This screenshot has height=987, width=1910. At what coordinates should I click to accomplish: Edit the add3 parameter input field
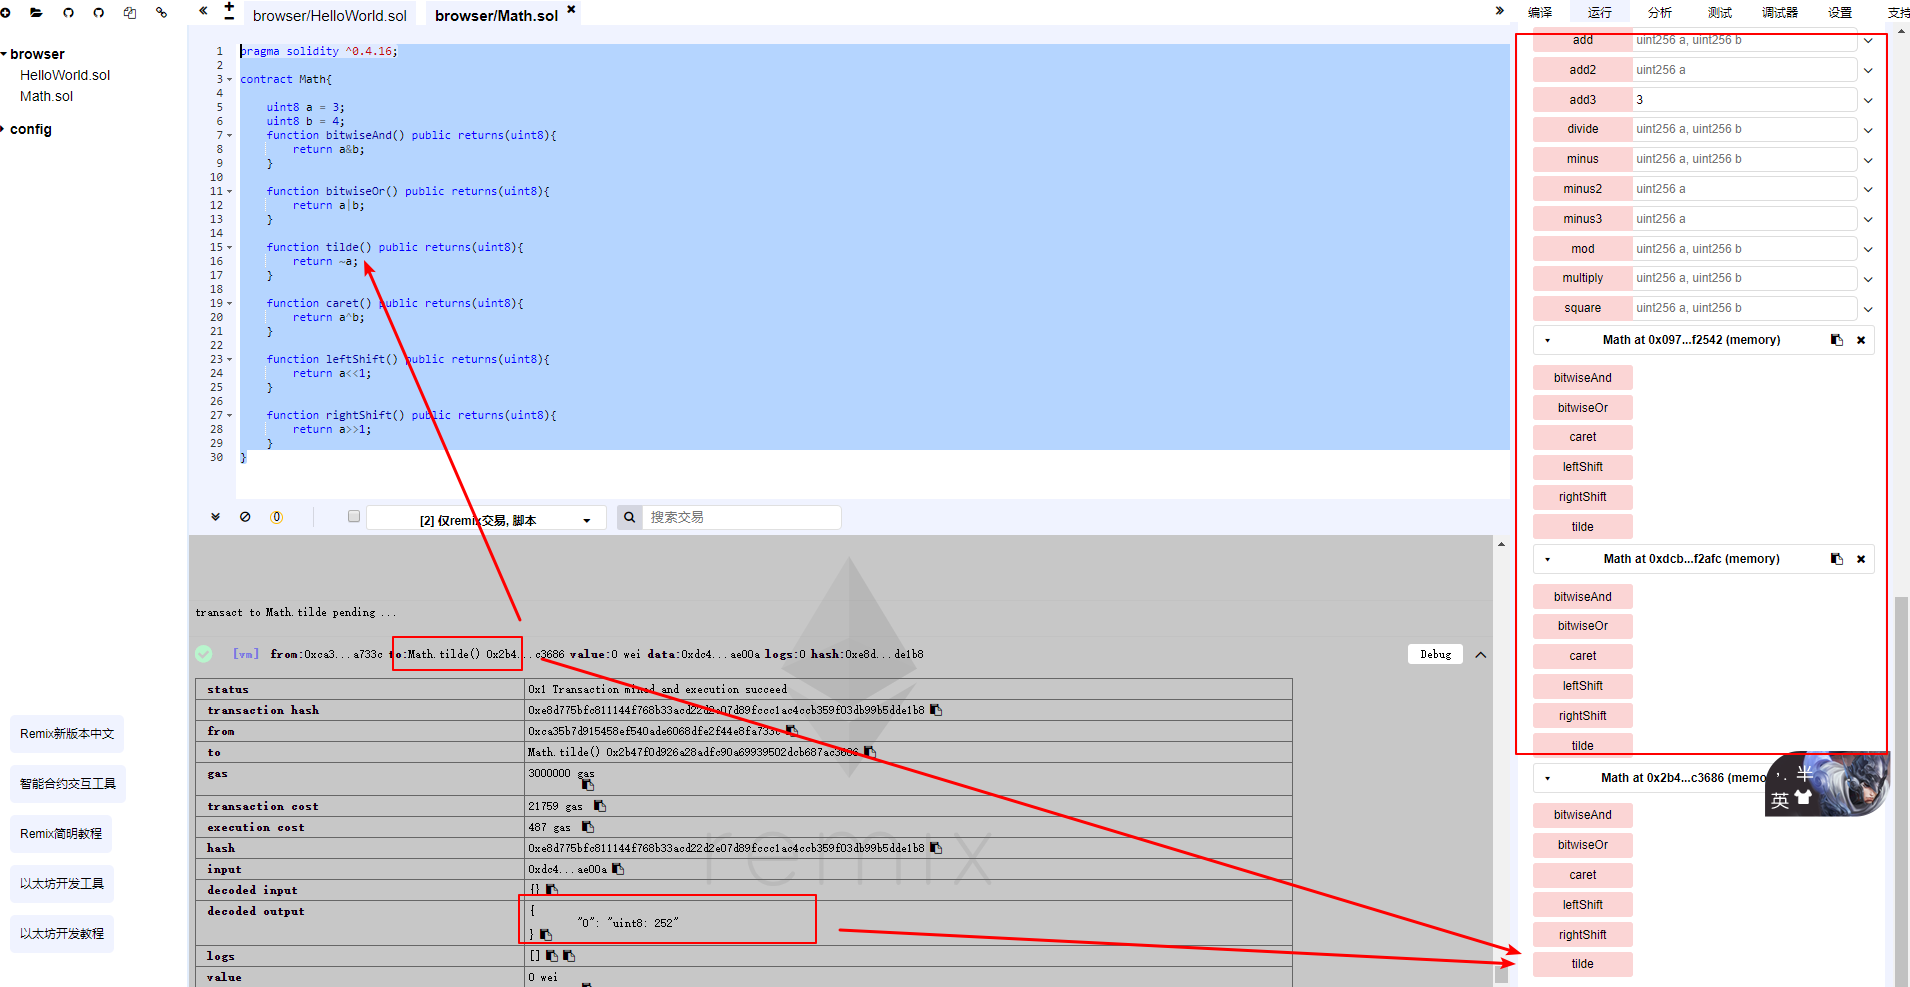pyautogui.click(x=1745, y=100)
